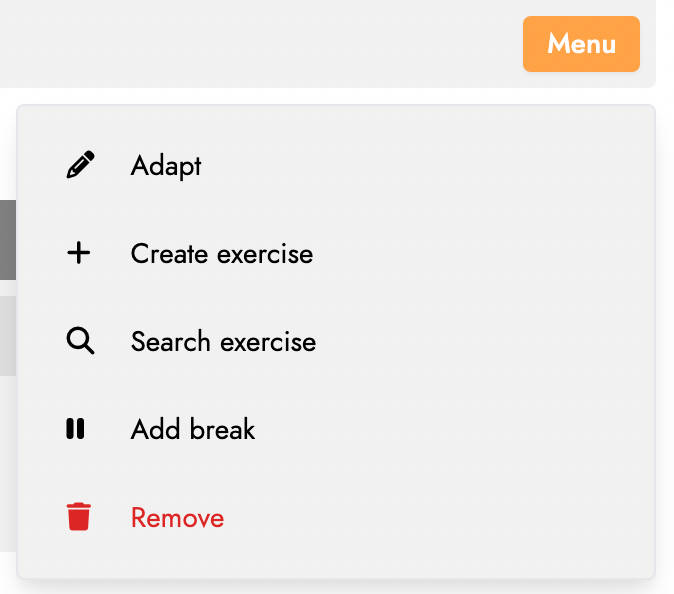
Task: Click the pause bars icon
Action: coord(75,429)
